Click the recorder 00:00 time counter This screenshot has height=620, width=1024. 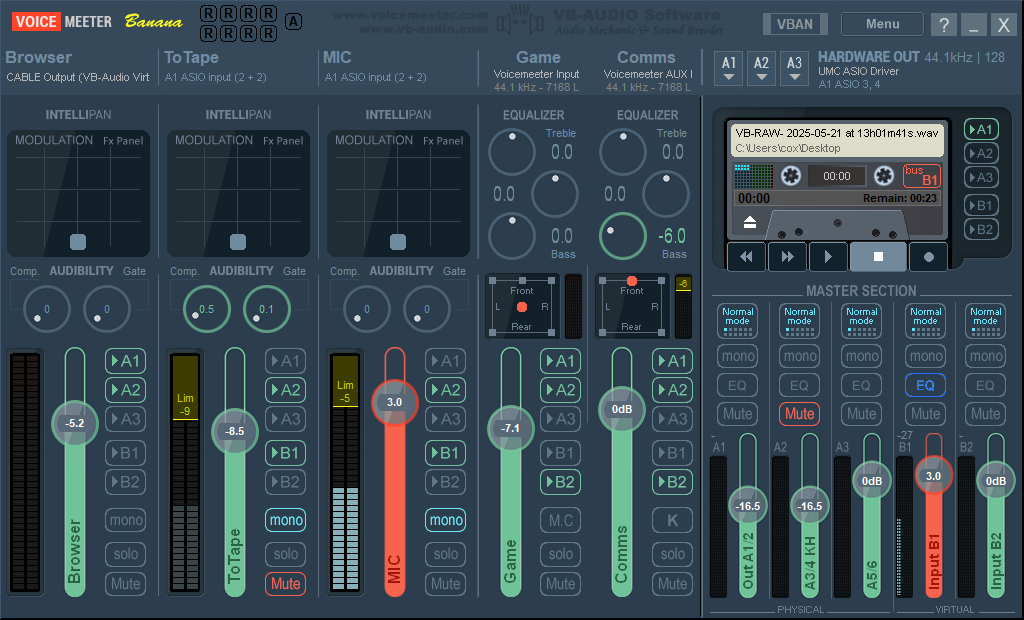click(837, 176)
